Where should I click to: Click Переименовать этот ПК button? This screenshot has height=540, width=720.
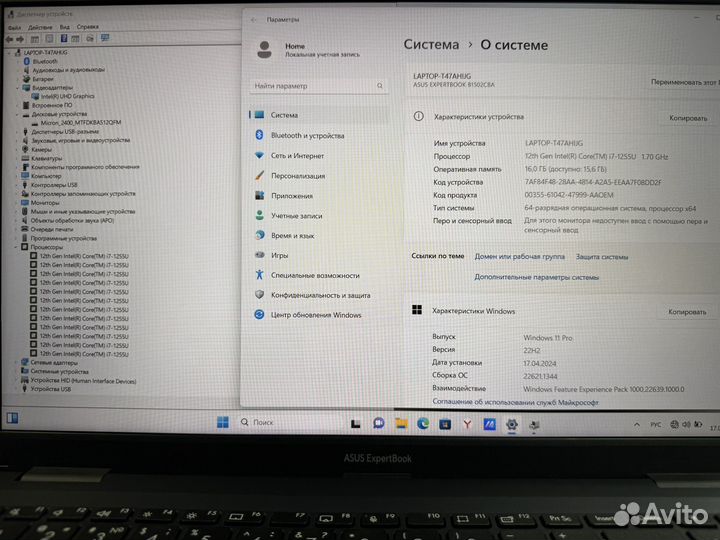click(684, 82)
